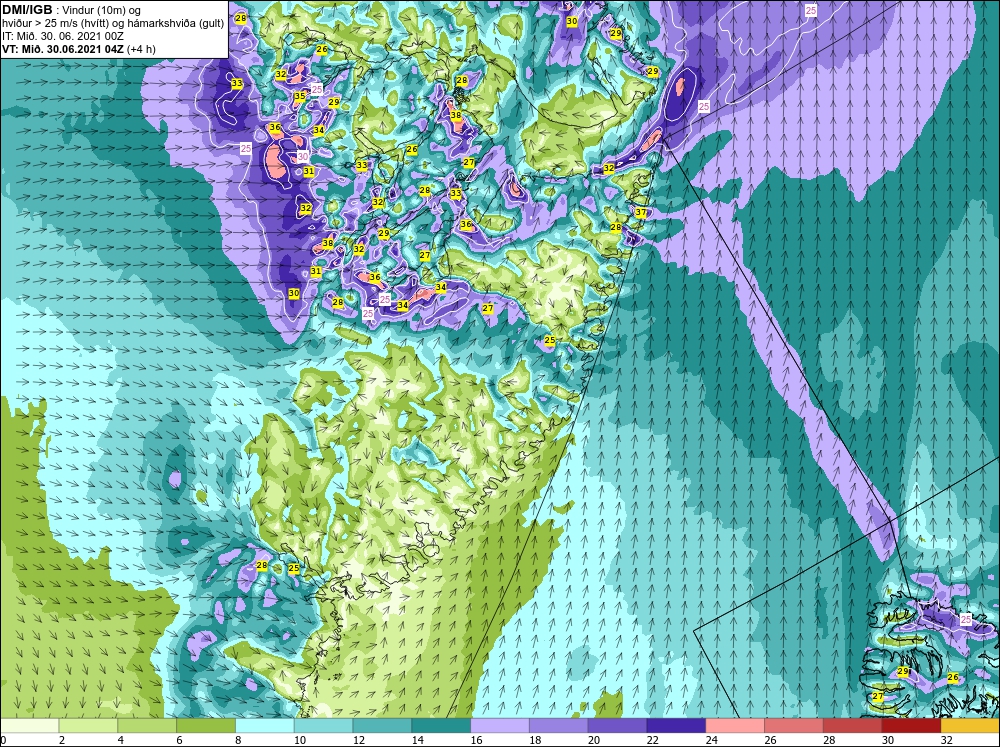This screenshot has height=747, width=1000.
Task: Pick the 28–30 m/s red legend swatch
Action: click(x=853, y=725)
